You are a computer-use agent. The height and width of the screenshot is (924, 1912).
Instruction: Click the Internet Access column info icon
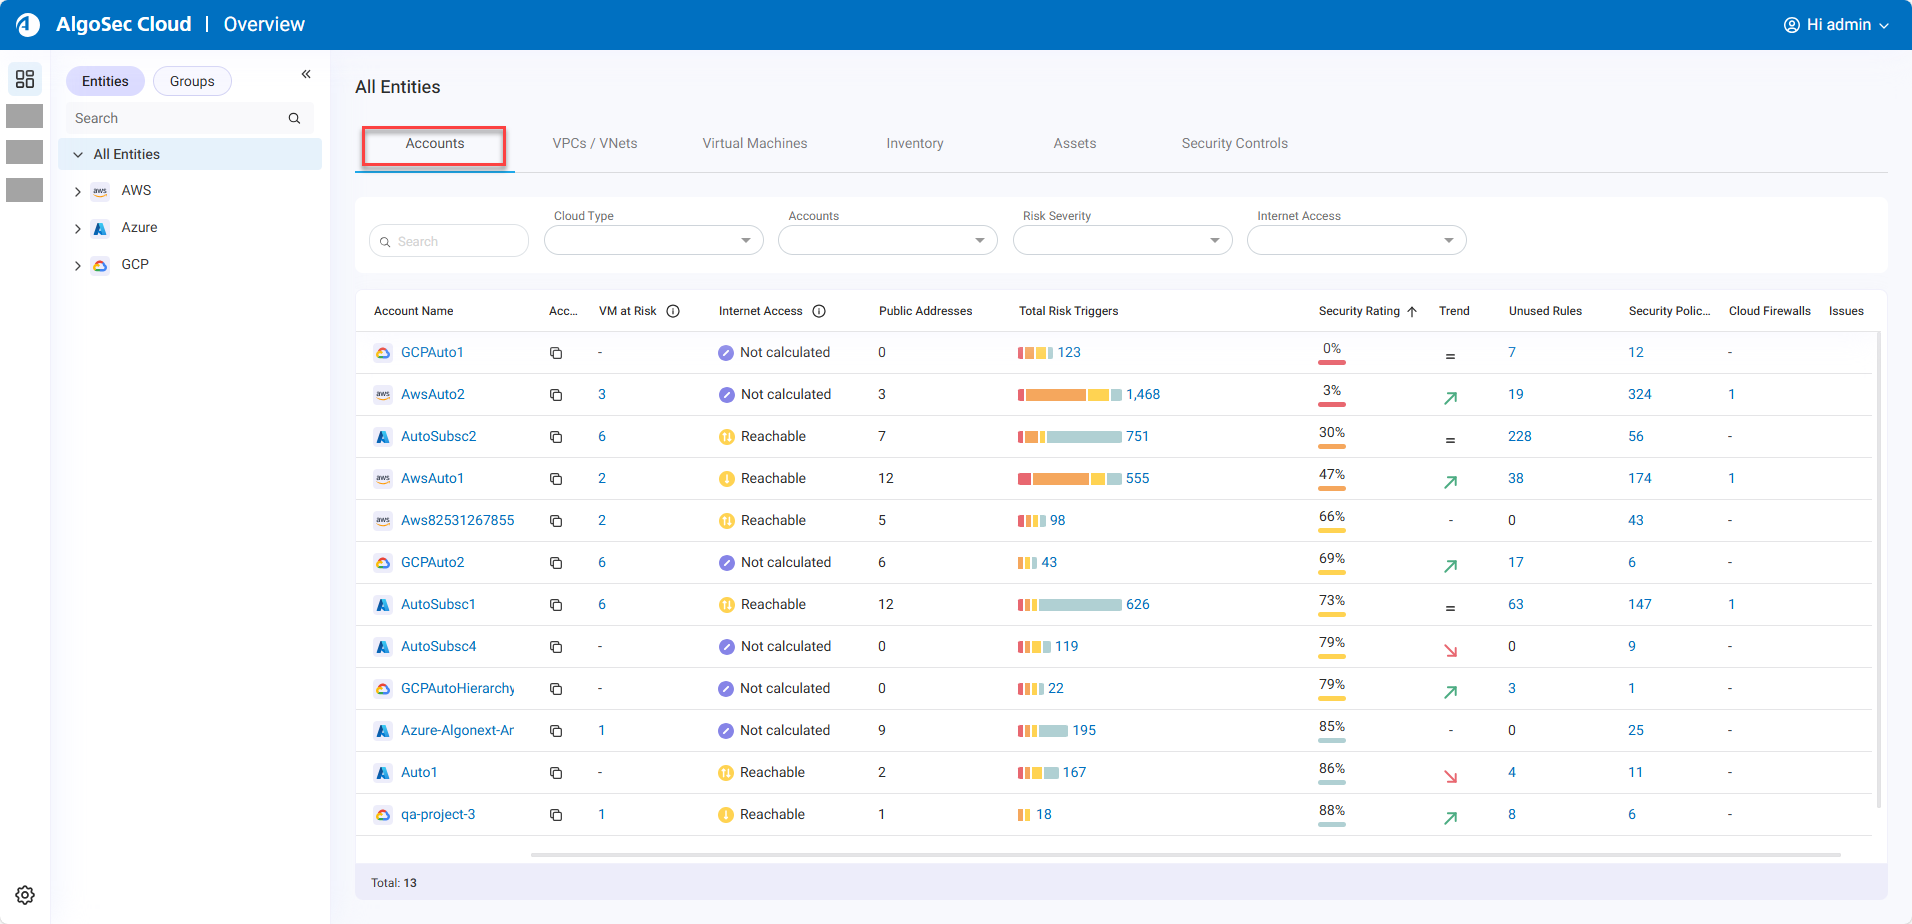[x=819, y=311]
